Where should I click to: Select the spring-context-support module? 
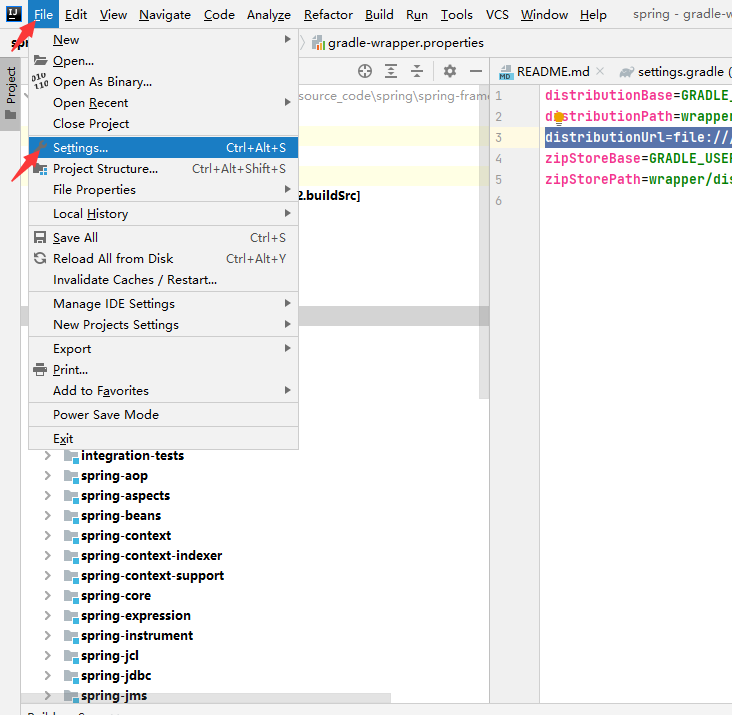152,576
